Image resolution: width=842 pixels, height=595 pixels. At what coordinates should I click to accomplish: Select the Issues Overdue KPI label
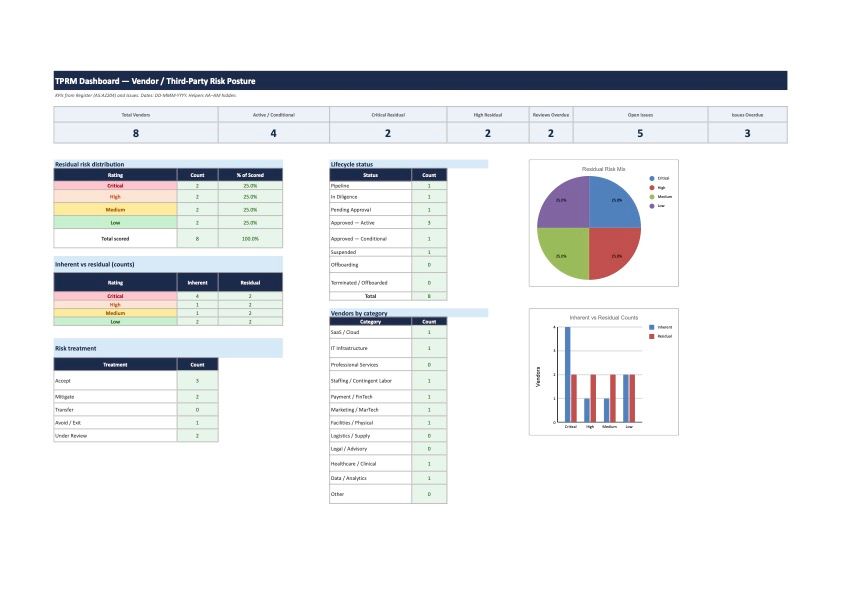click(747, 115)
